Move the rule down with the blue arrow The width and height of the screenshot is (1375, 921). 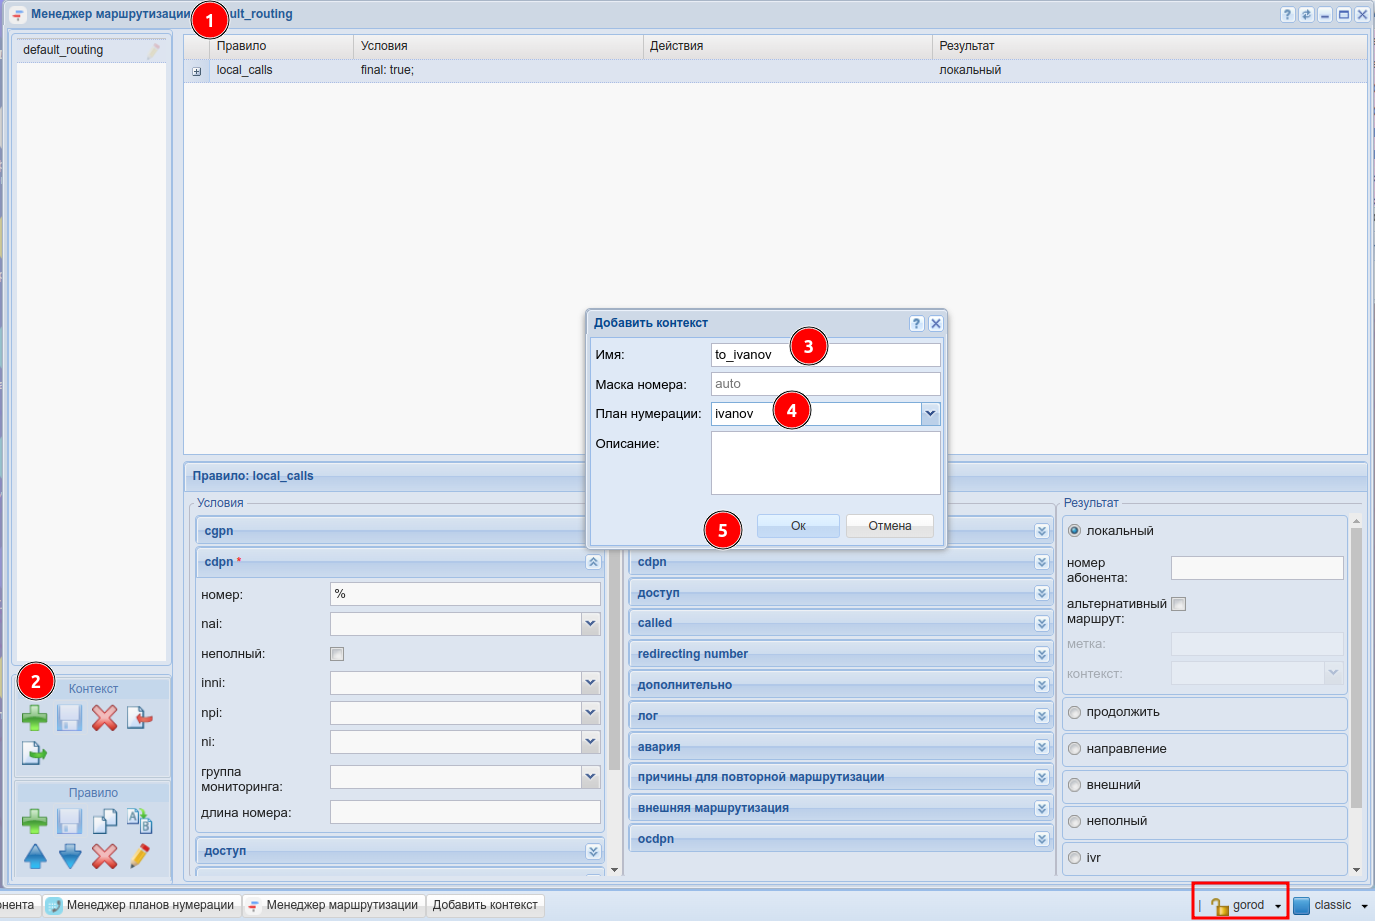pos(70,856)
